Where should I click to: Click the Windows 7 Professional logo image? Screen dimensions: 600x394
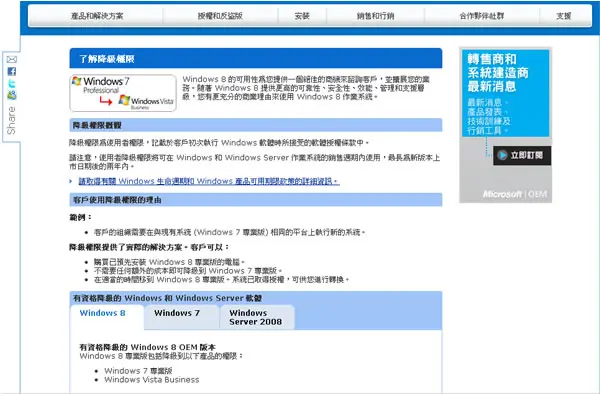pyautogui.click(x=101, y=85)
